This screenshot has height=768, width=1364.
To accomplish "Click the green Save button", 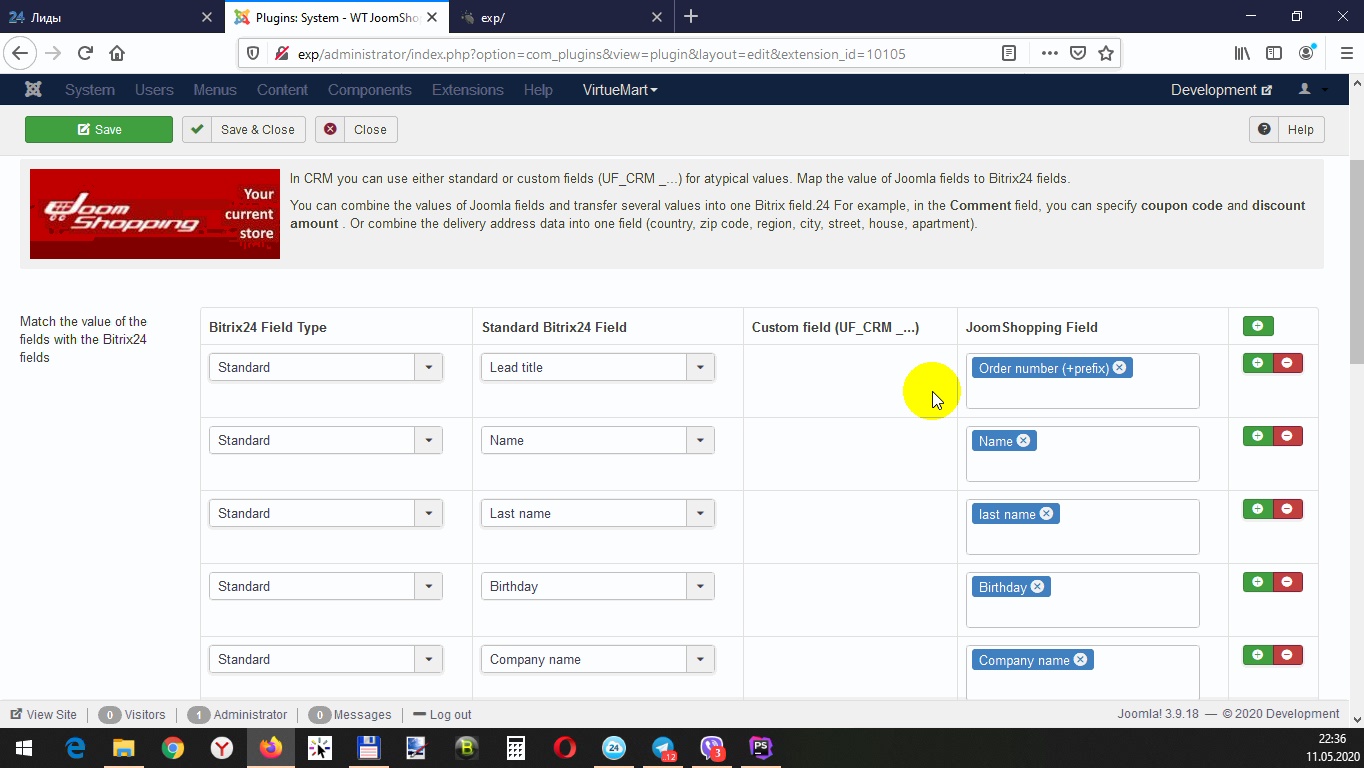I will click(99, 129).
